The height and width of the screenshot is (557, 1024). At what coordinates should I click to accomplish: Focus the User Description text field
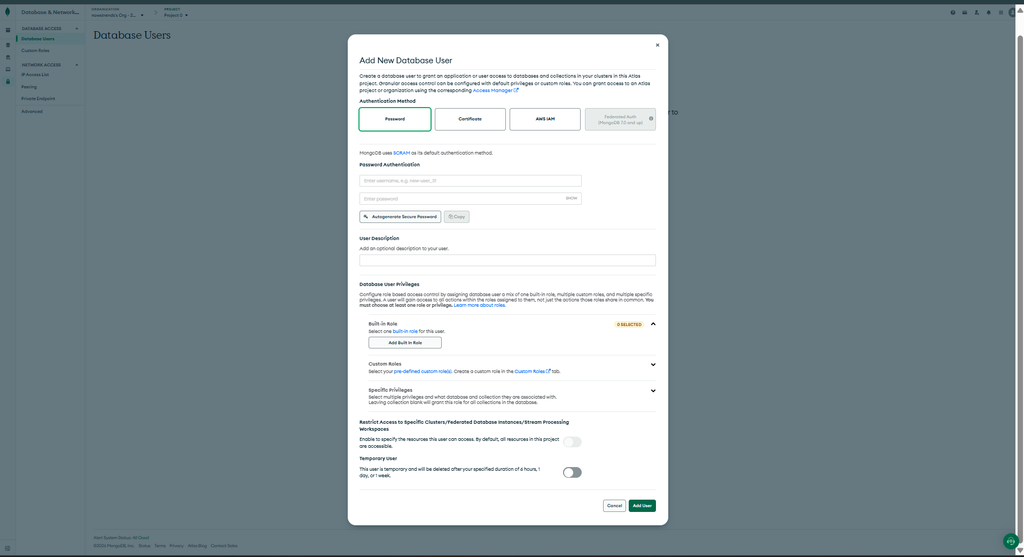tap(507, 261)
